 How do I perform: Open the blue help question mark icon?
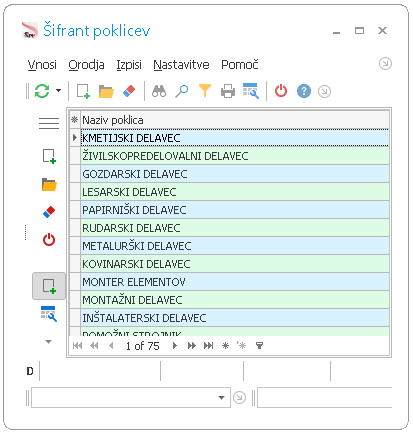pos(304,91)
